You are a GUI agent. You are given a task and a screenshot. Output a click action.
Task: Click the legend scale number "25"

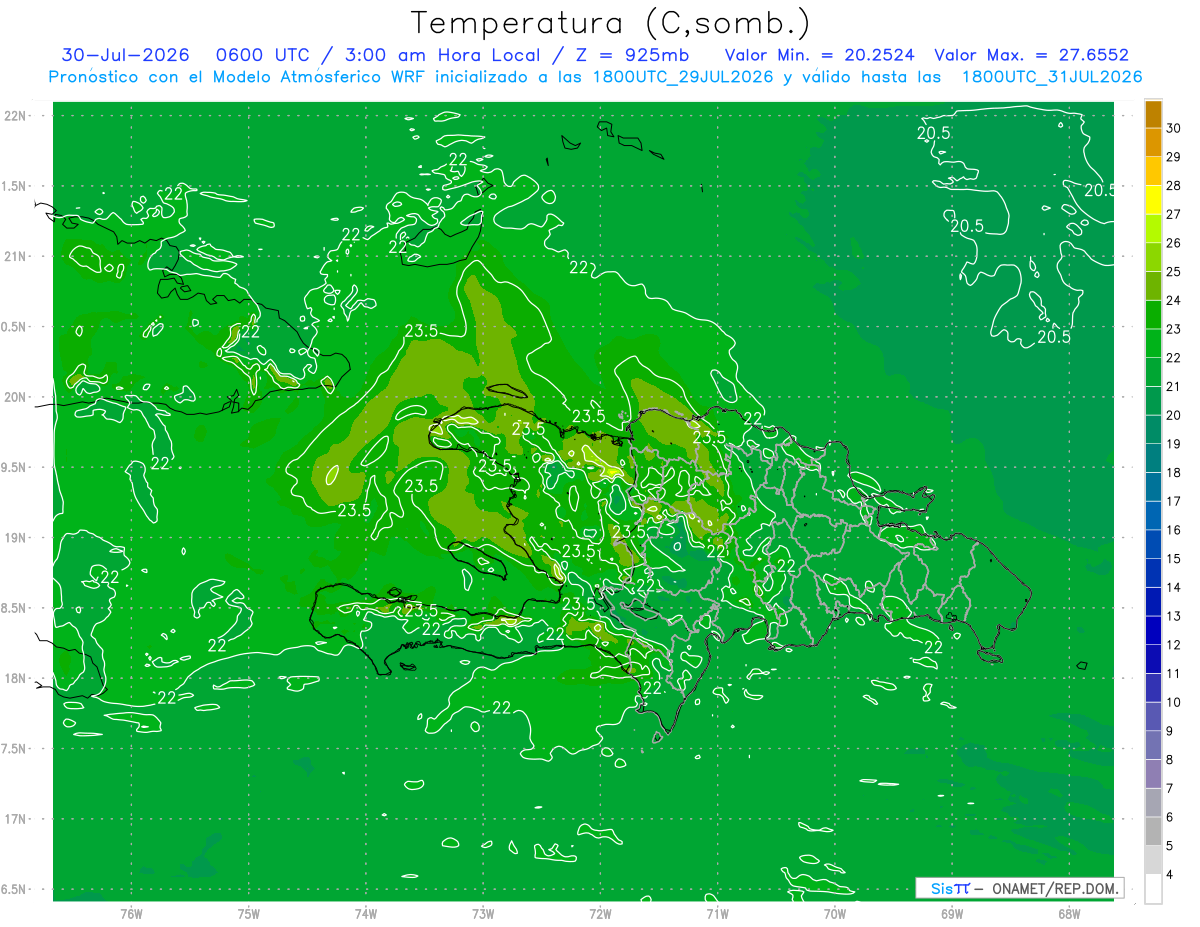point(1174,272)
